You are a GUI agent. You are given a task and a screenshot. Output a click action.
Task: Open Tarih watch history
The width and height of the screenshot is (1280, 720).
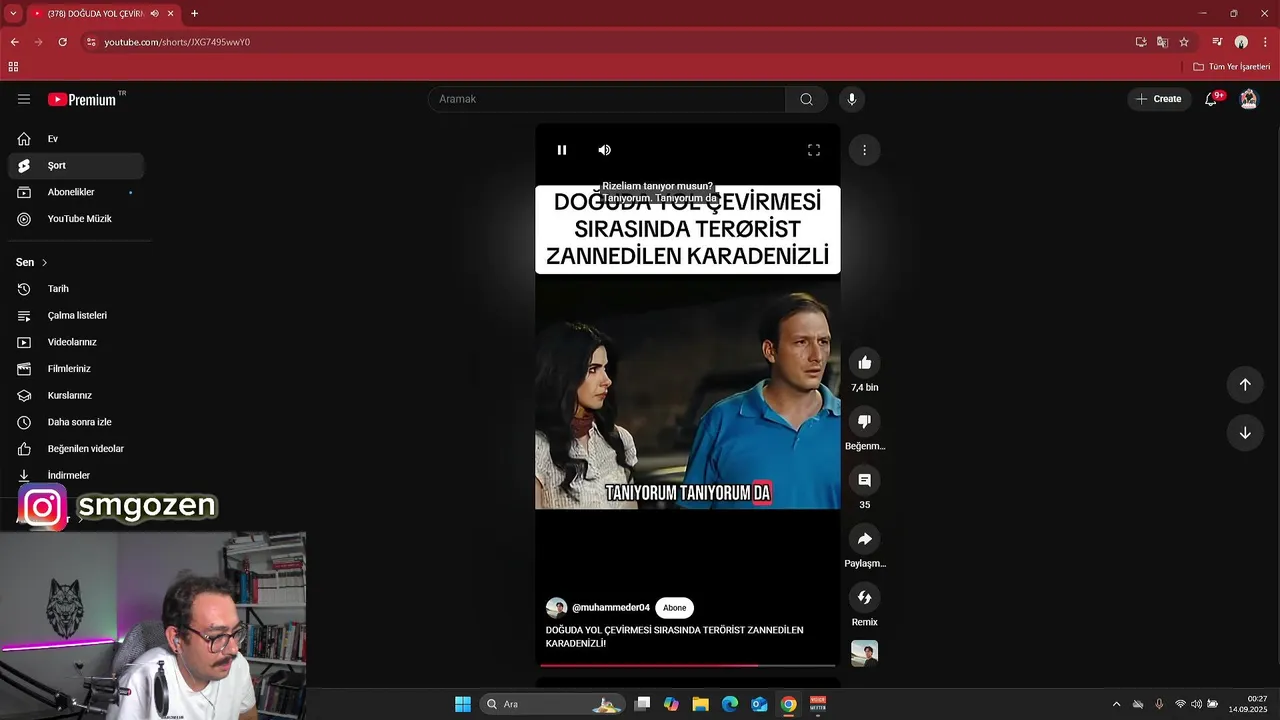point(76,289)
